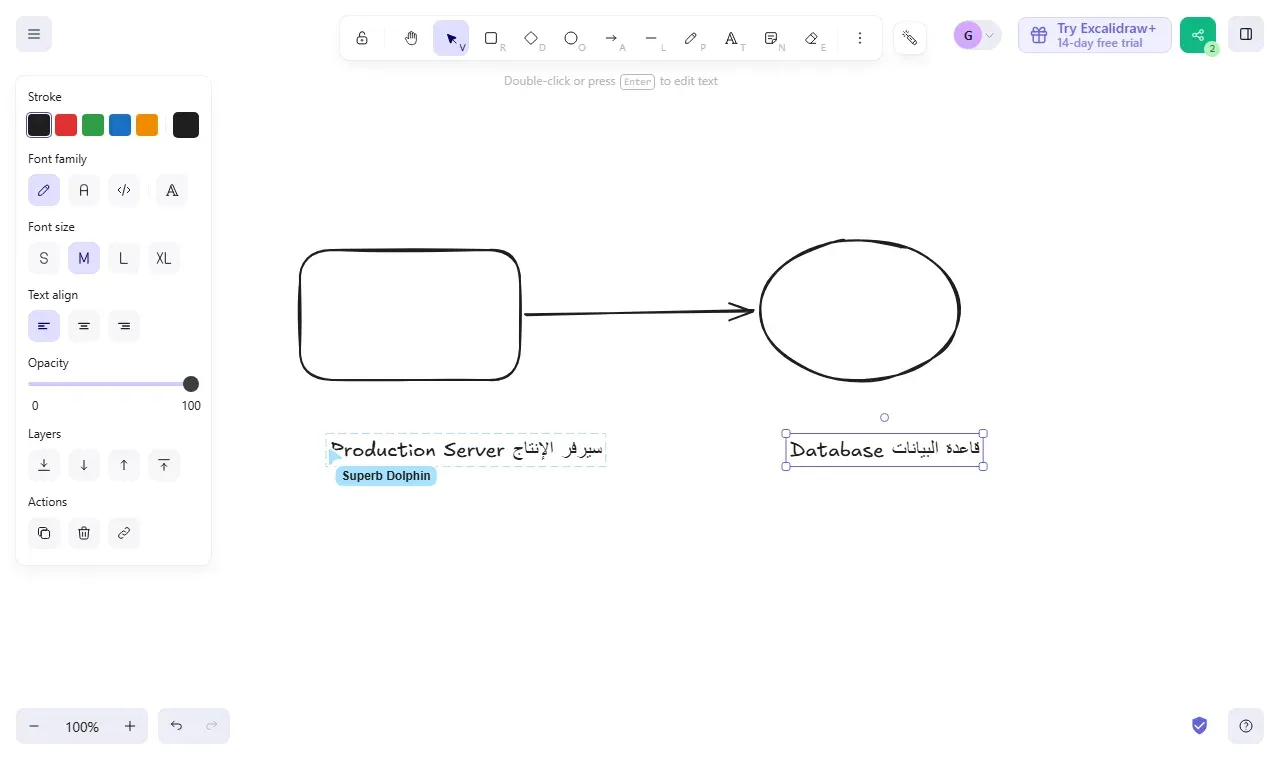Set font size to S
This screenshot has height=760, width=1280.
[44, 258]
